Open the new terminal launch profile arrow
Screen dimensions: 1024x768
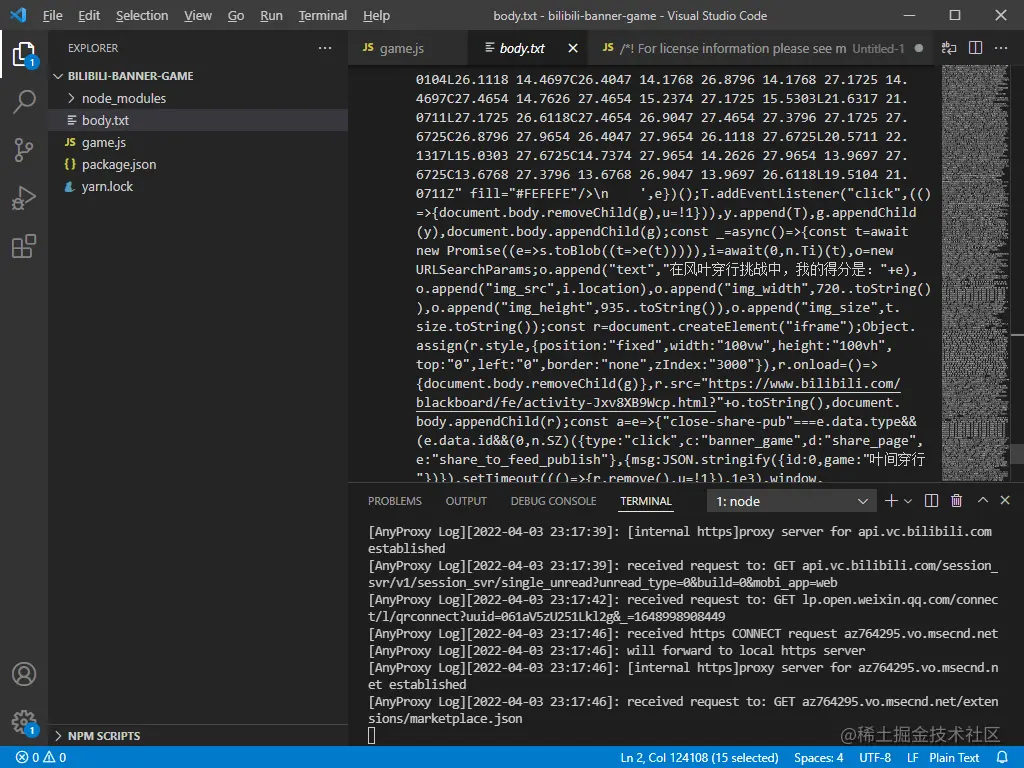[x=908, y=502]
